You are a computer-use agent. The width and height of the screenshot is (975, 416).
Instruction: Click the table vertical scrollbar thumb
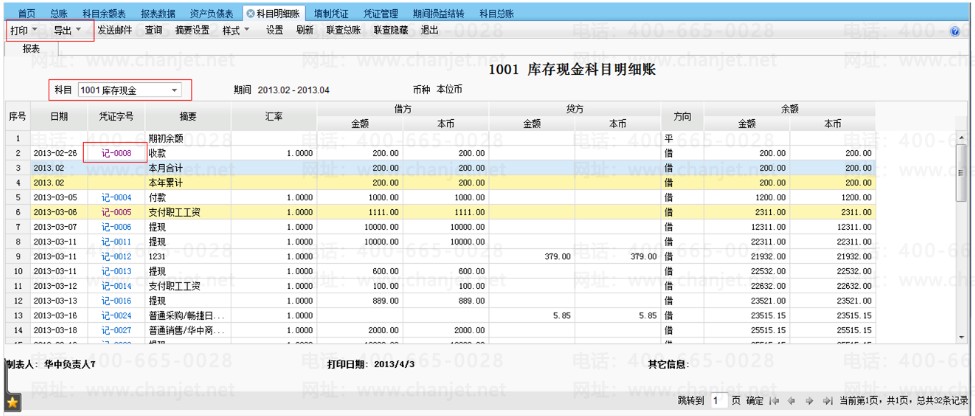pos(960,173)
